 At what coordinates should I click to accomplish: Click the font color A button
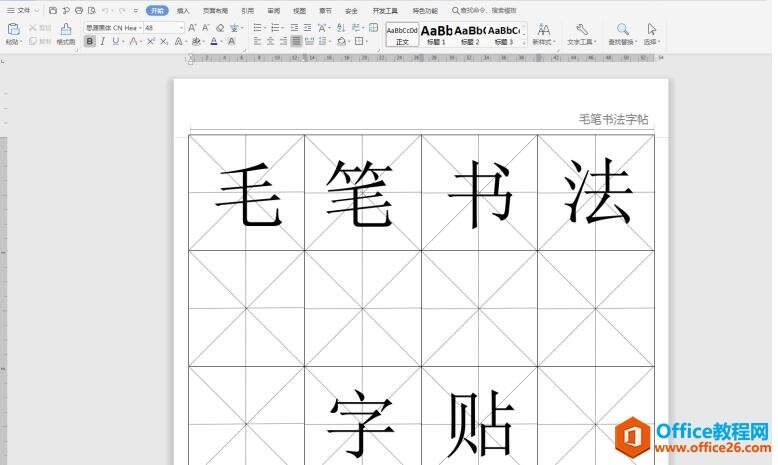coord(214,42)
